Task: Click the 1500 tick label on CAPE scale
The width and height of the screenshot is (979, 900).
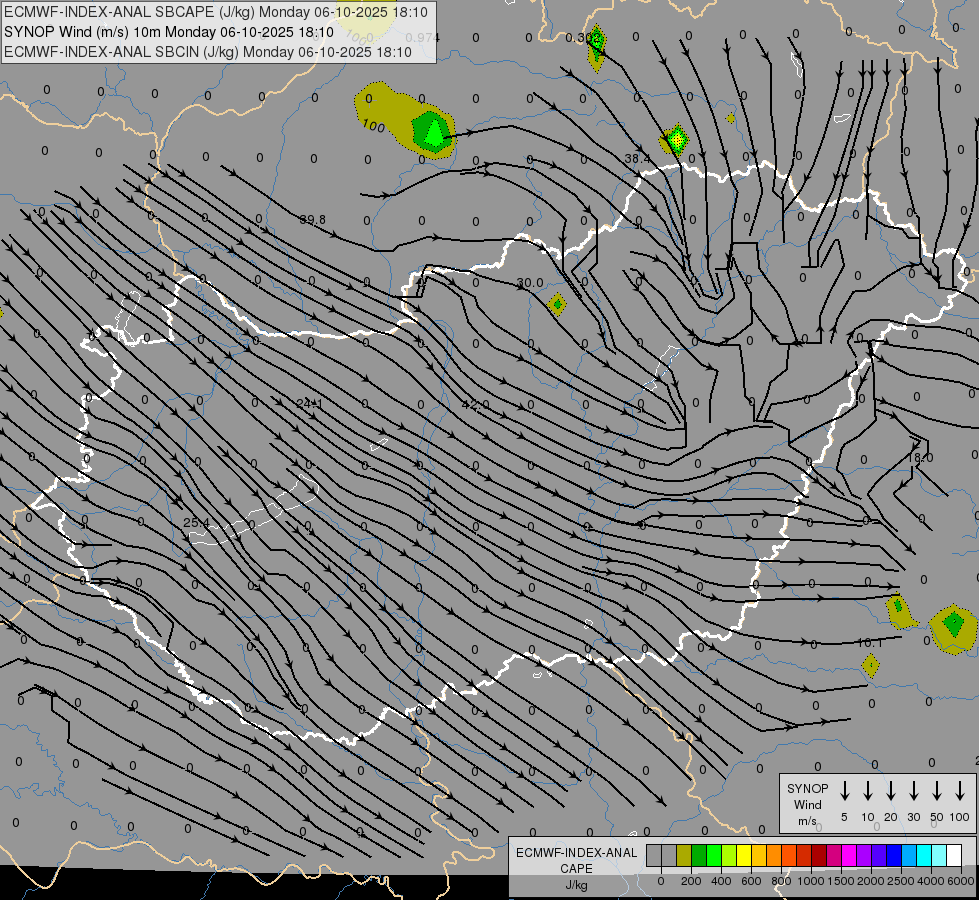Action: 841,881
